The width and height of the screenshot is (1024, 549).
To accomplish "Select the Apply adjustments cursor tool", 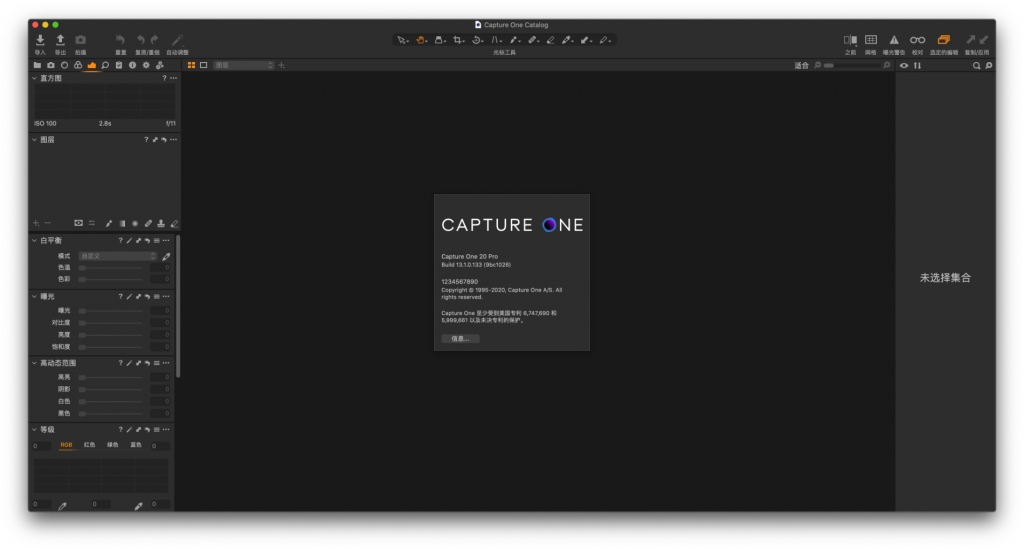I will (586, 40).
